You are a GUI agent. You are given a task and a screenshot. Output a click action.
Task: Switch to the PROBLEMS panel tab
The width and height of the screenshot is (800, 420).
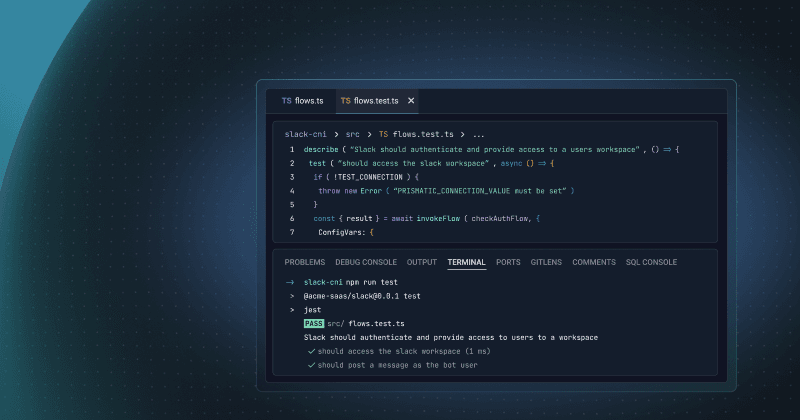pos(305,262)
